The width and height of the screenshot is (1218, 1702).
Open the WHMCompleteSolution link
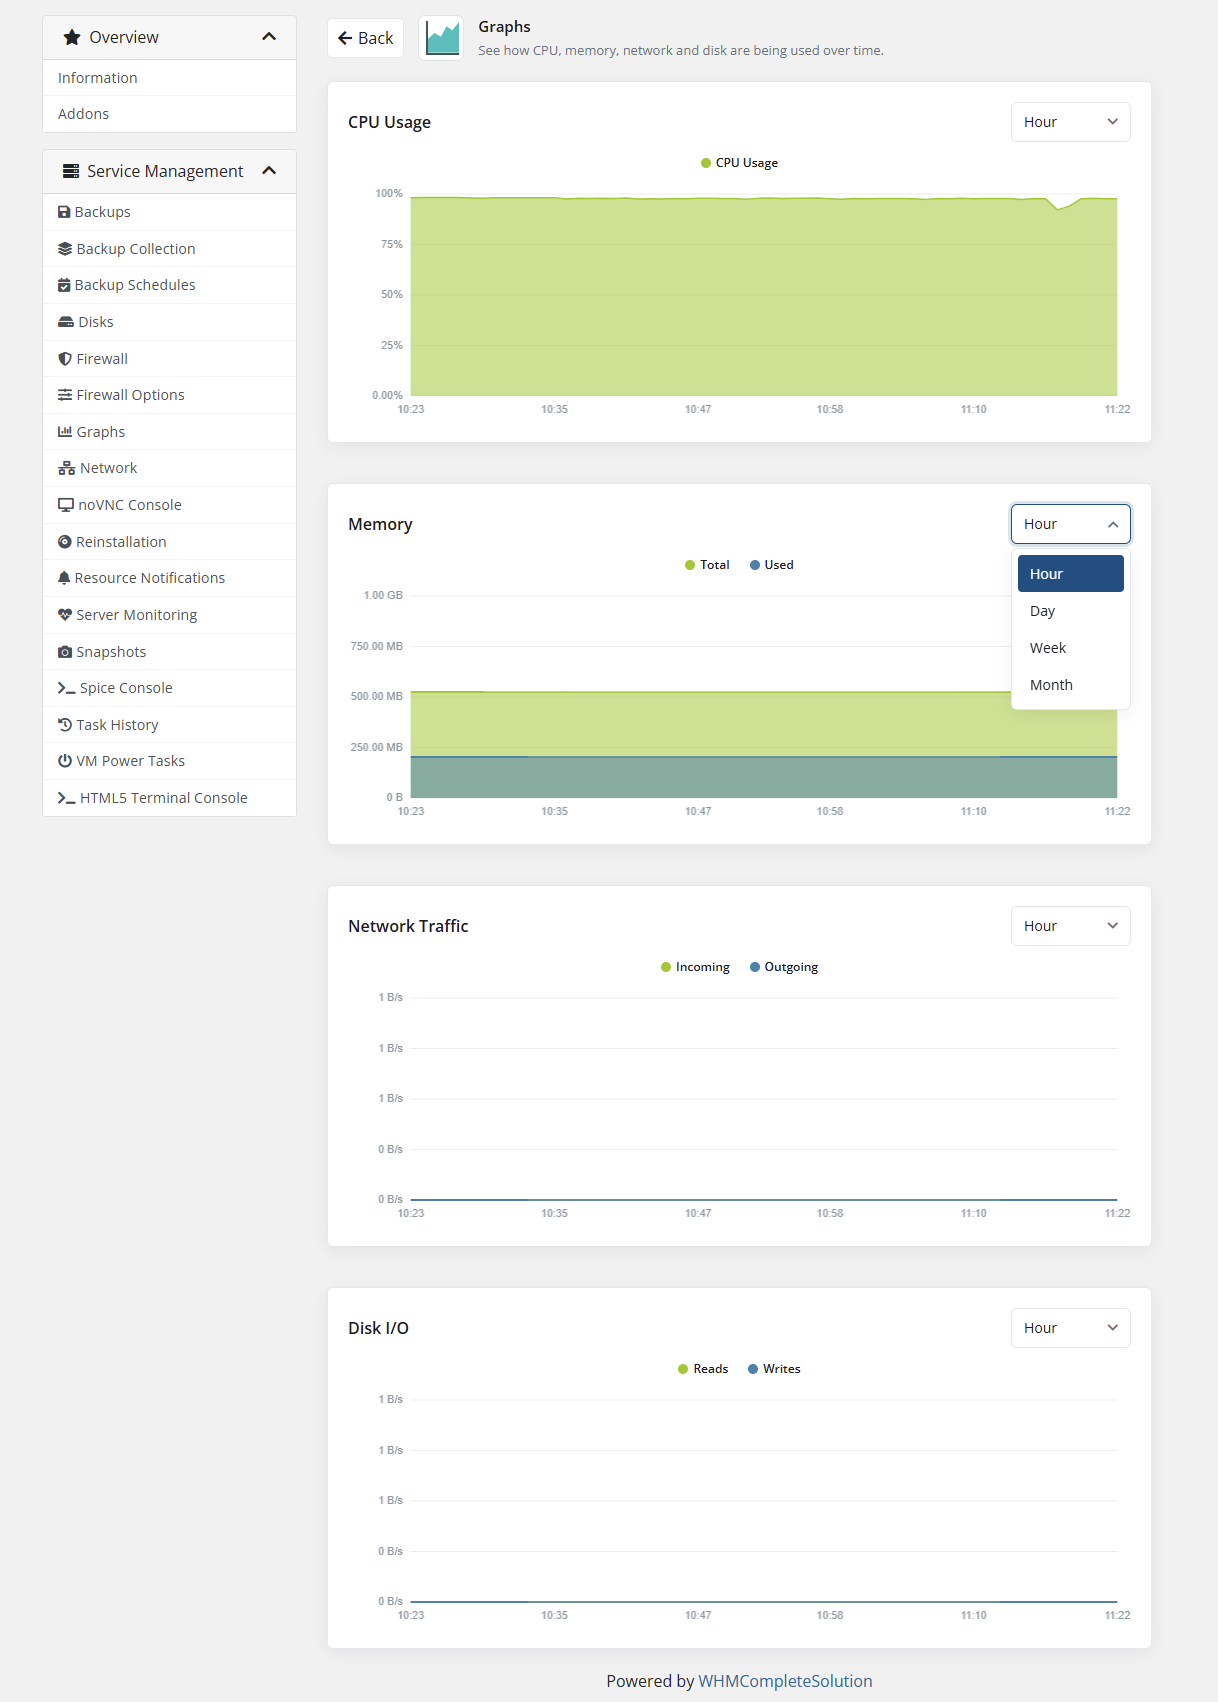785,1681
